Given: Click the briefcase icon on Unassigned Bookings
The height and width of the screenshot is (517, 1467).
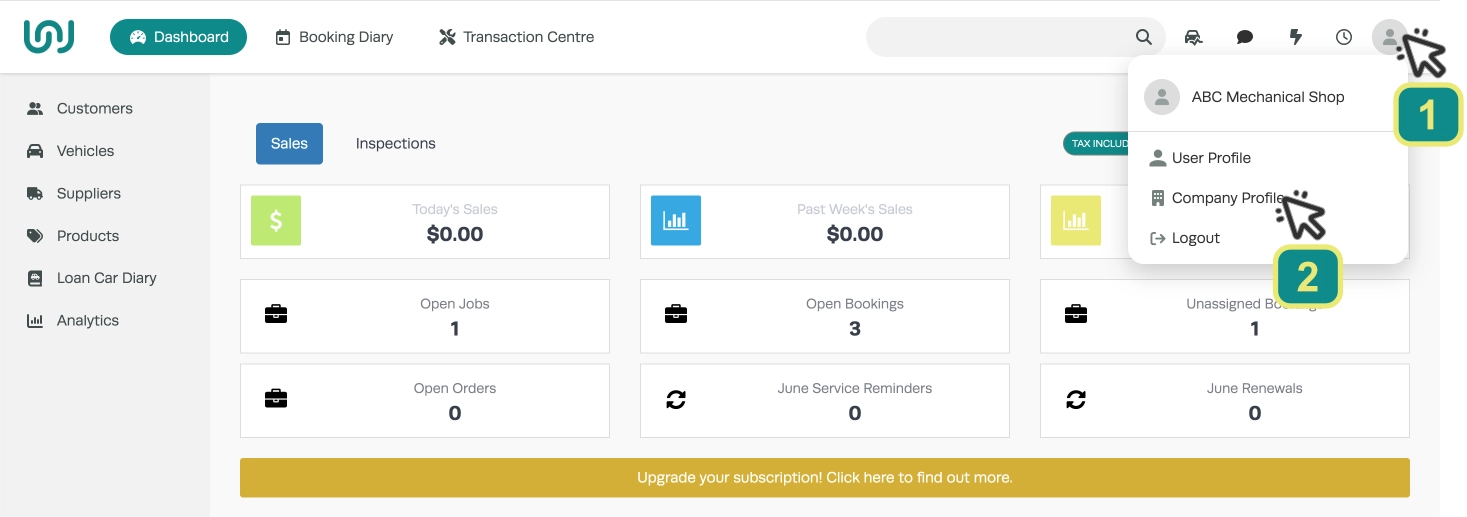Looking at the screenshot, I should [x=1076, y=314].
